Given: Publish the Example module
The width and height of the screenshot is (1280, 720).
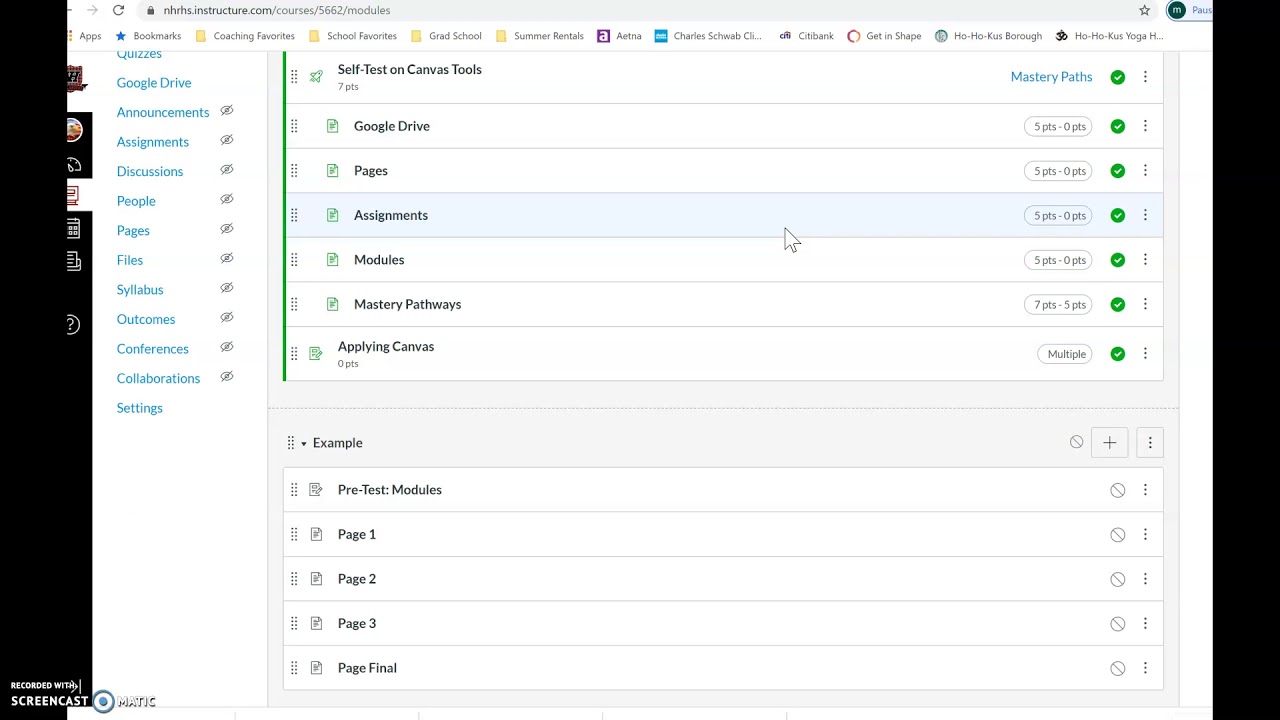Looking at the screenshot, I should tap(1076, 442).
